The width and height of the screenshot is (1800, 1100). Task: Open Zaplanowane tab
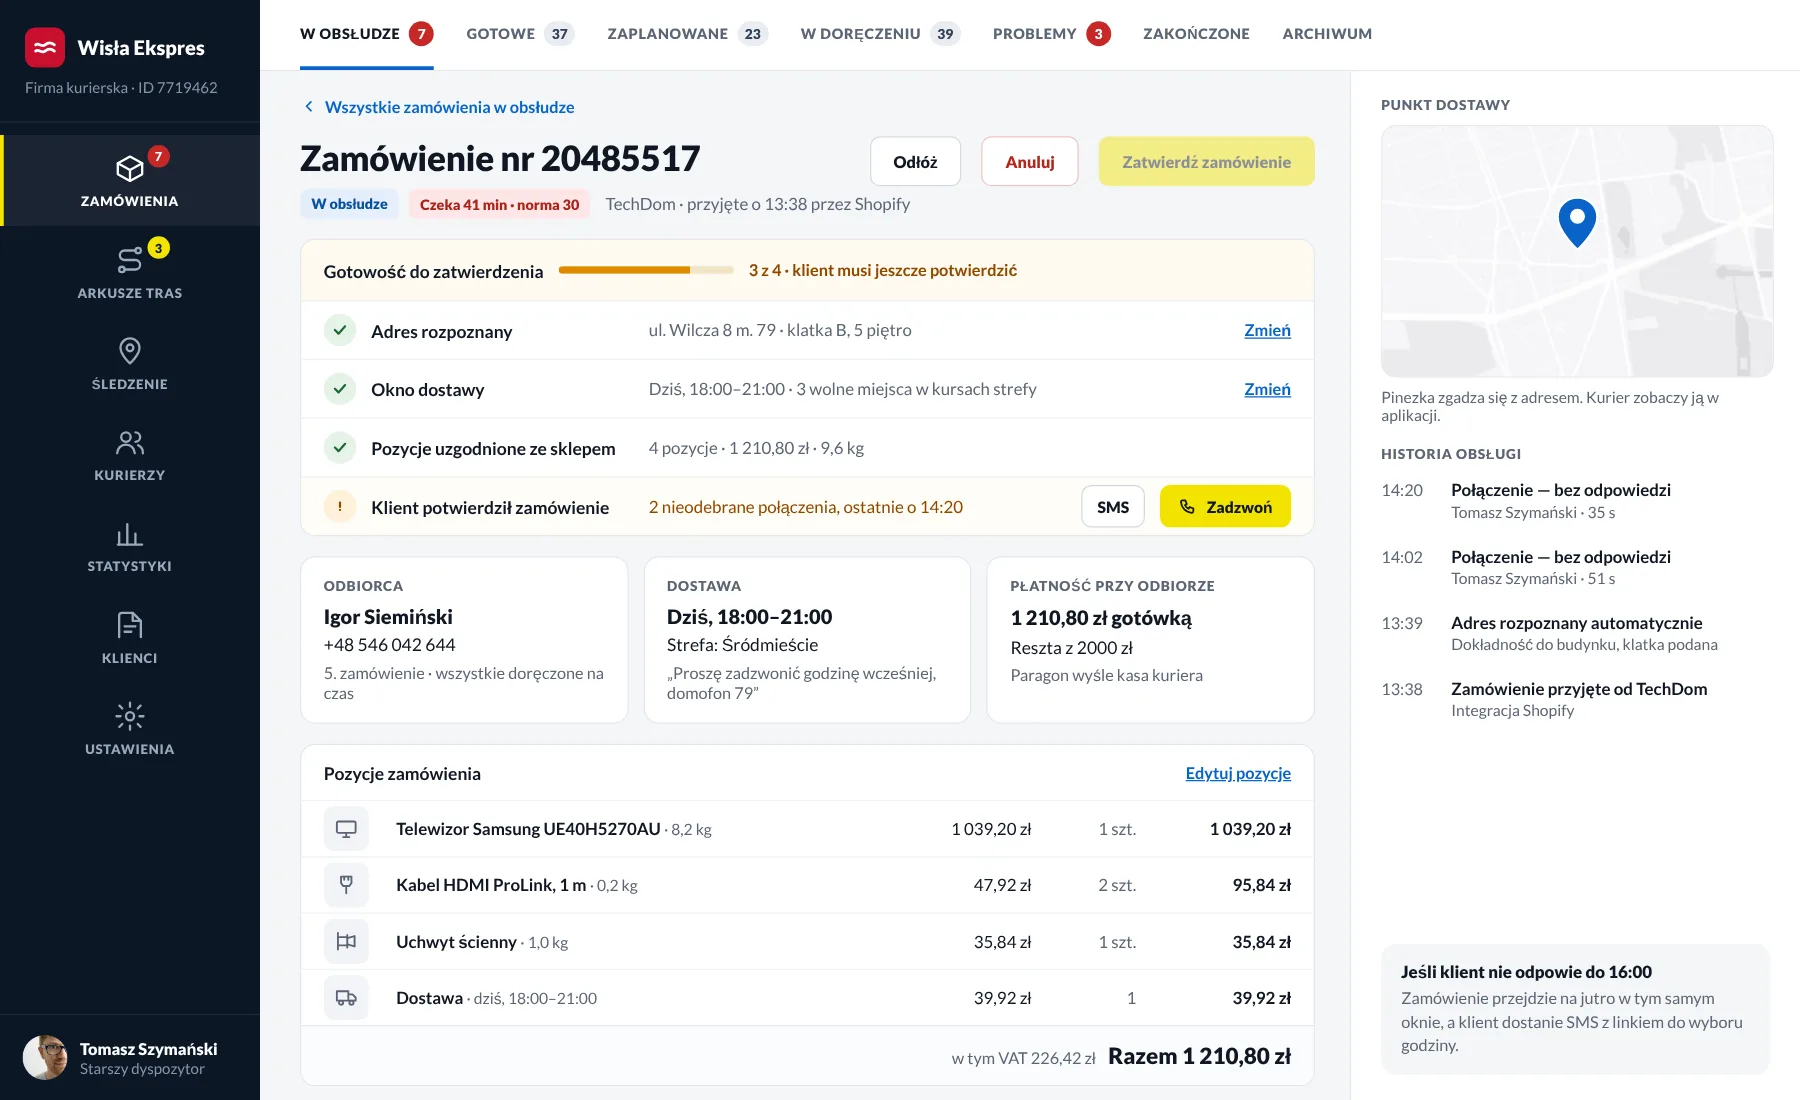coord(687,34)
